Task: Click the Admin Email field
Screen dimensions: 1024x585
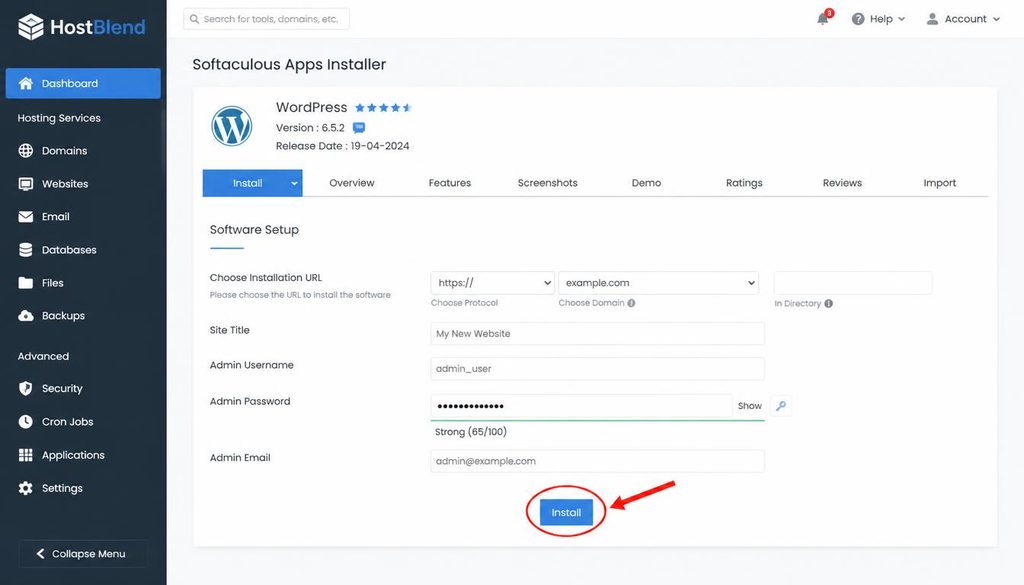Action: 597,461
